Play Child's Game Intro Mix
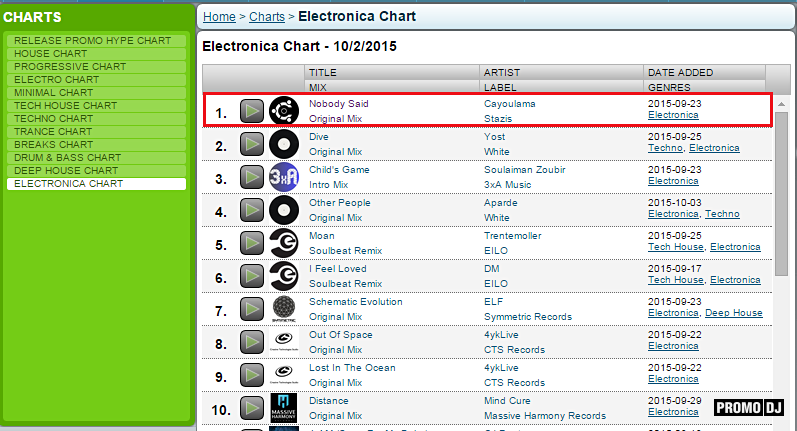Screen dimensions: 797x431 (252, 177)
